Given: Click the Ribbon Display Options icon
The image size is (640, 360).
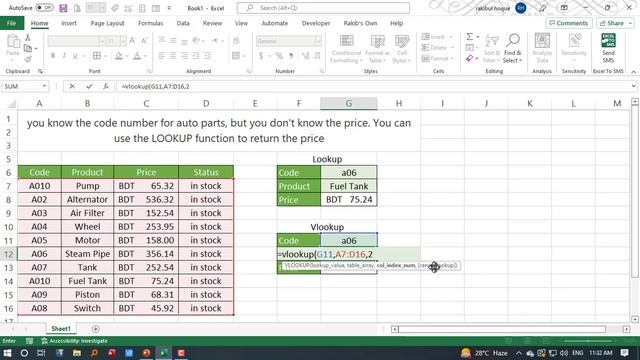Looking at the screenshot, I should 564,8.
